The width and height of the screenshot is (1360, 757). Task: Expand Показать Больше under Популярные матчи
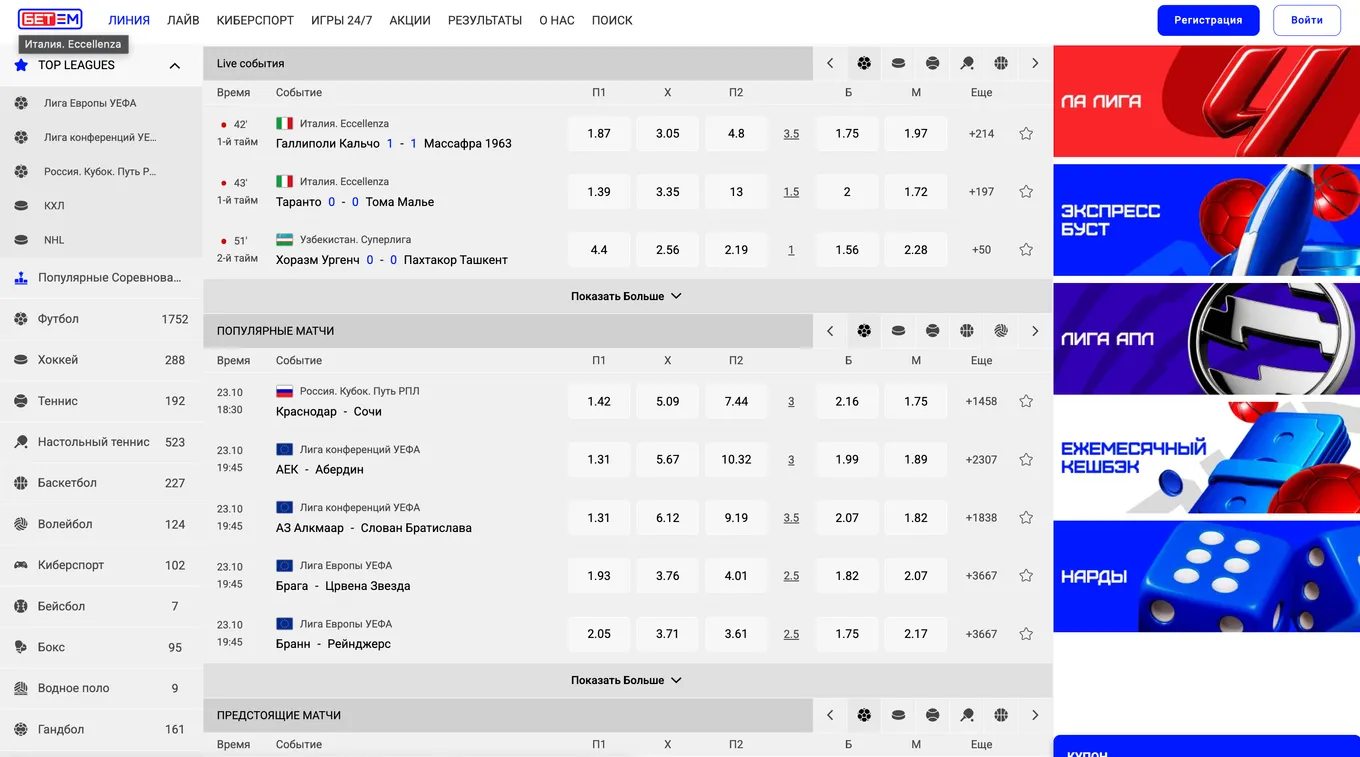(x=626, y=680)
